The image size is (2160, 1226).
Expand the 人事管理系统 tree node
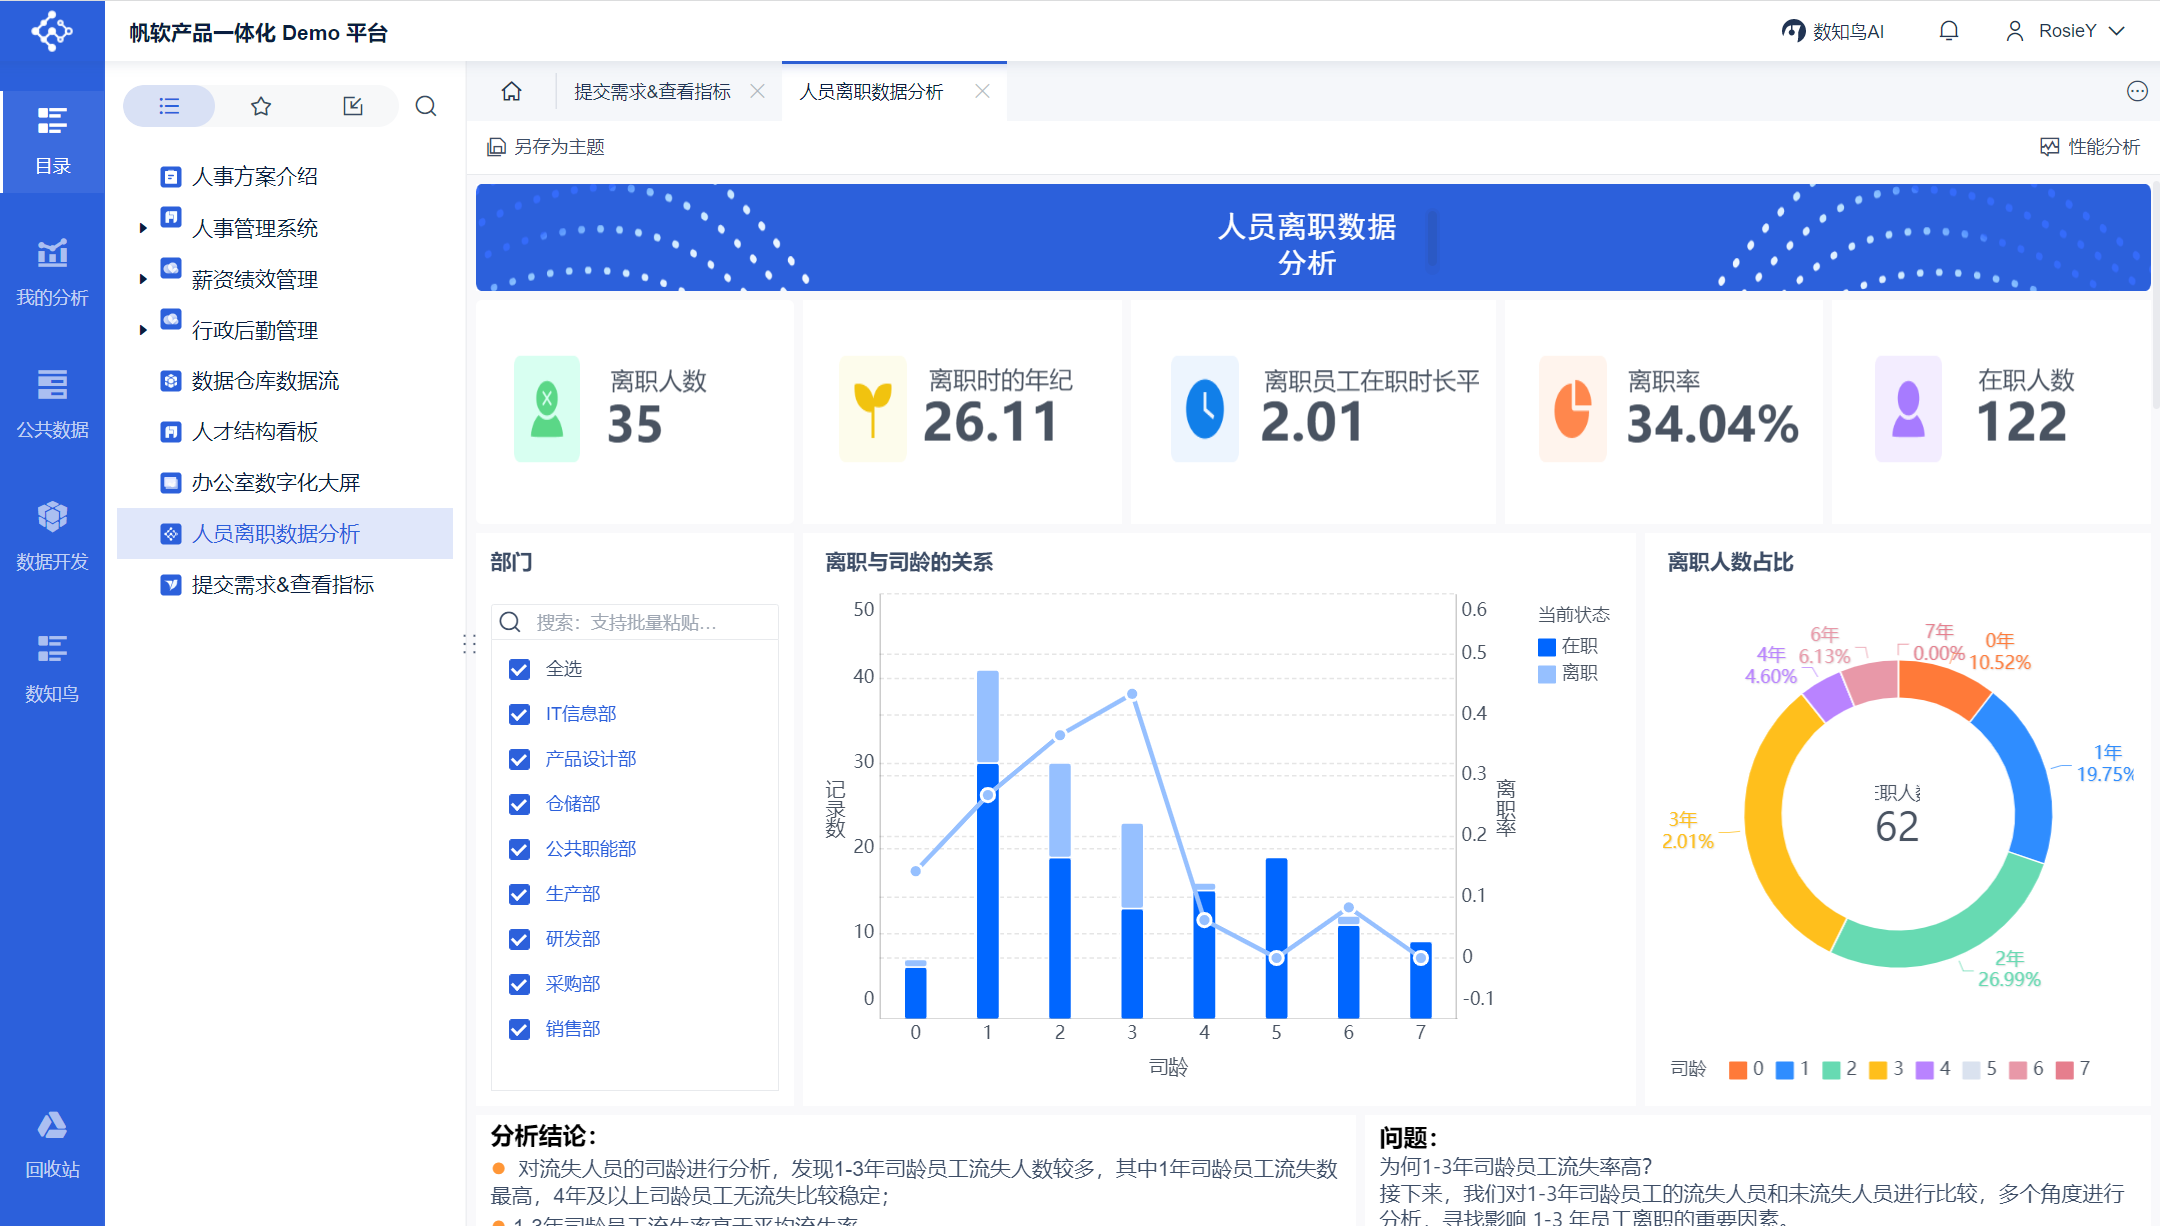click(143, 228)
